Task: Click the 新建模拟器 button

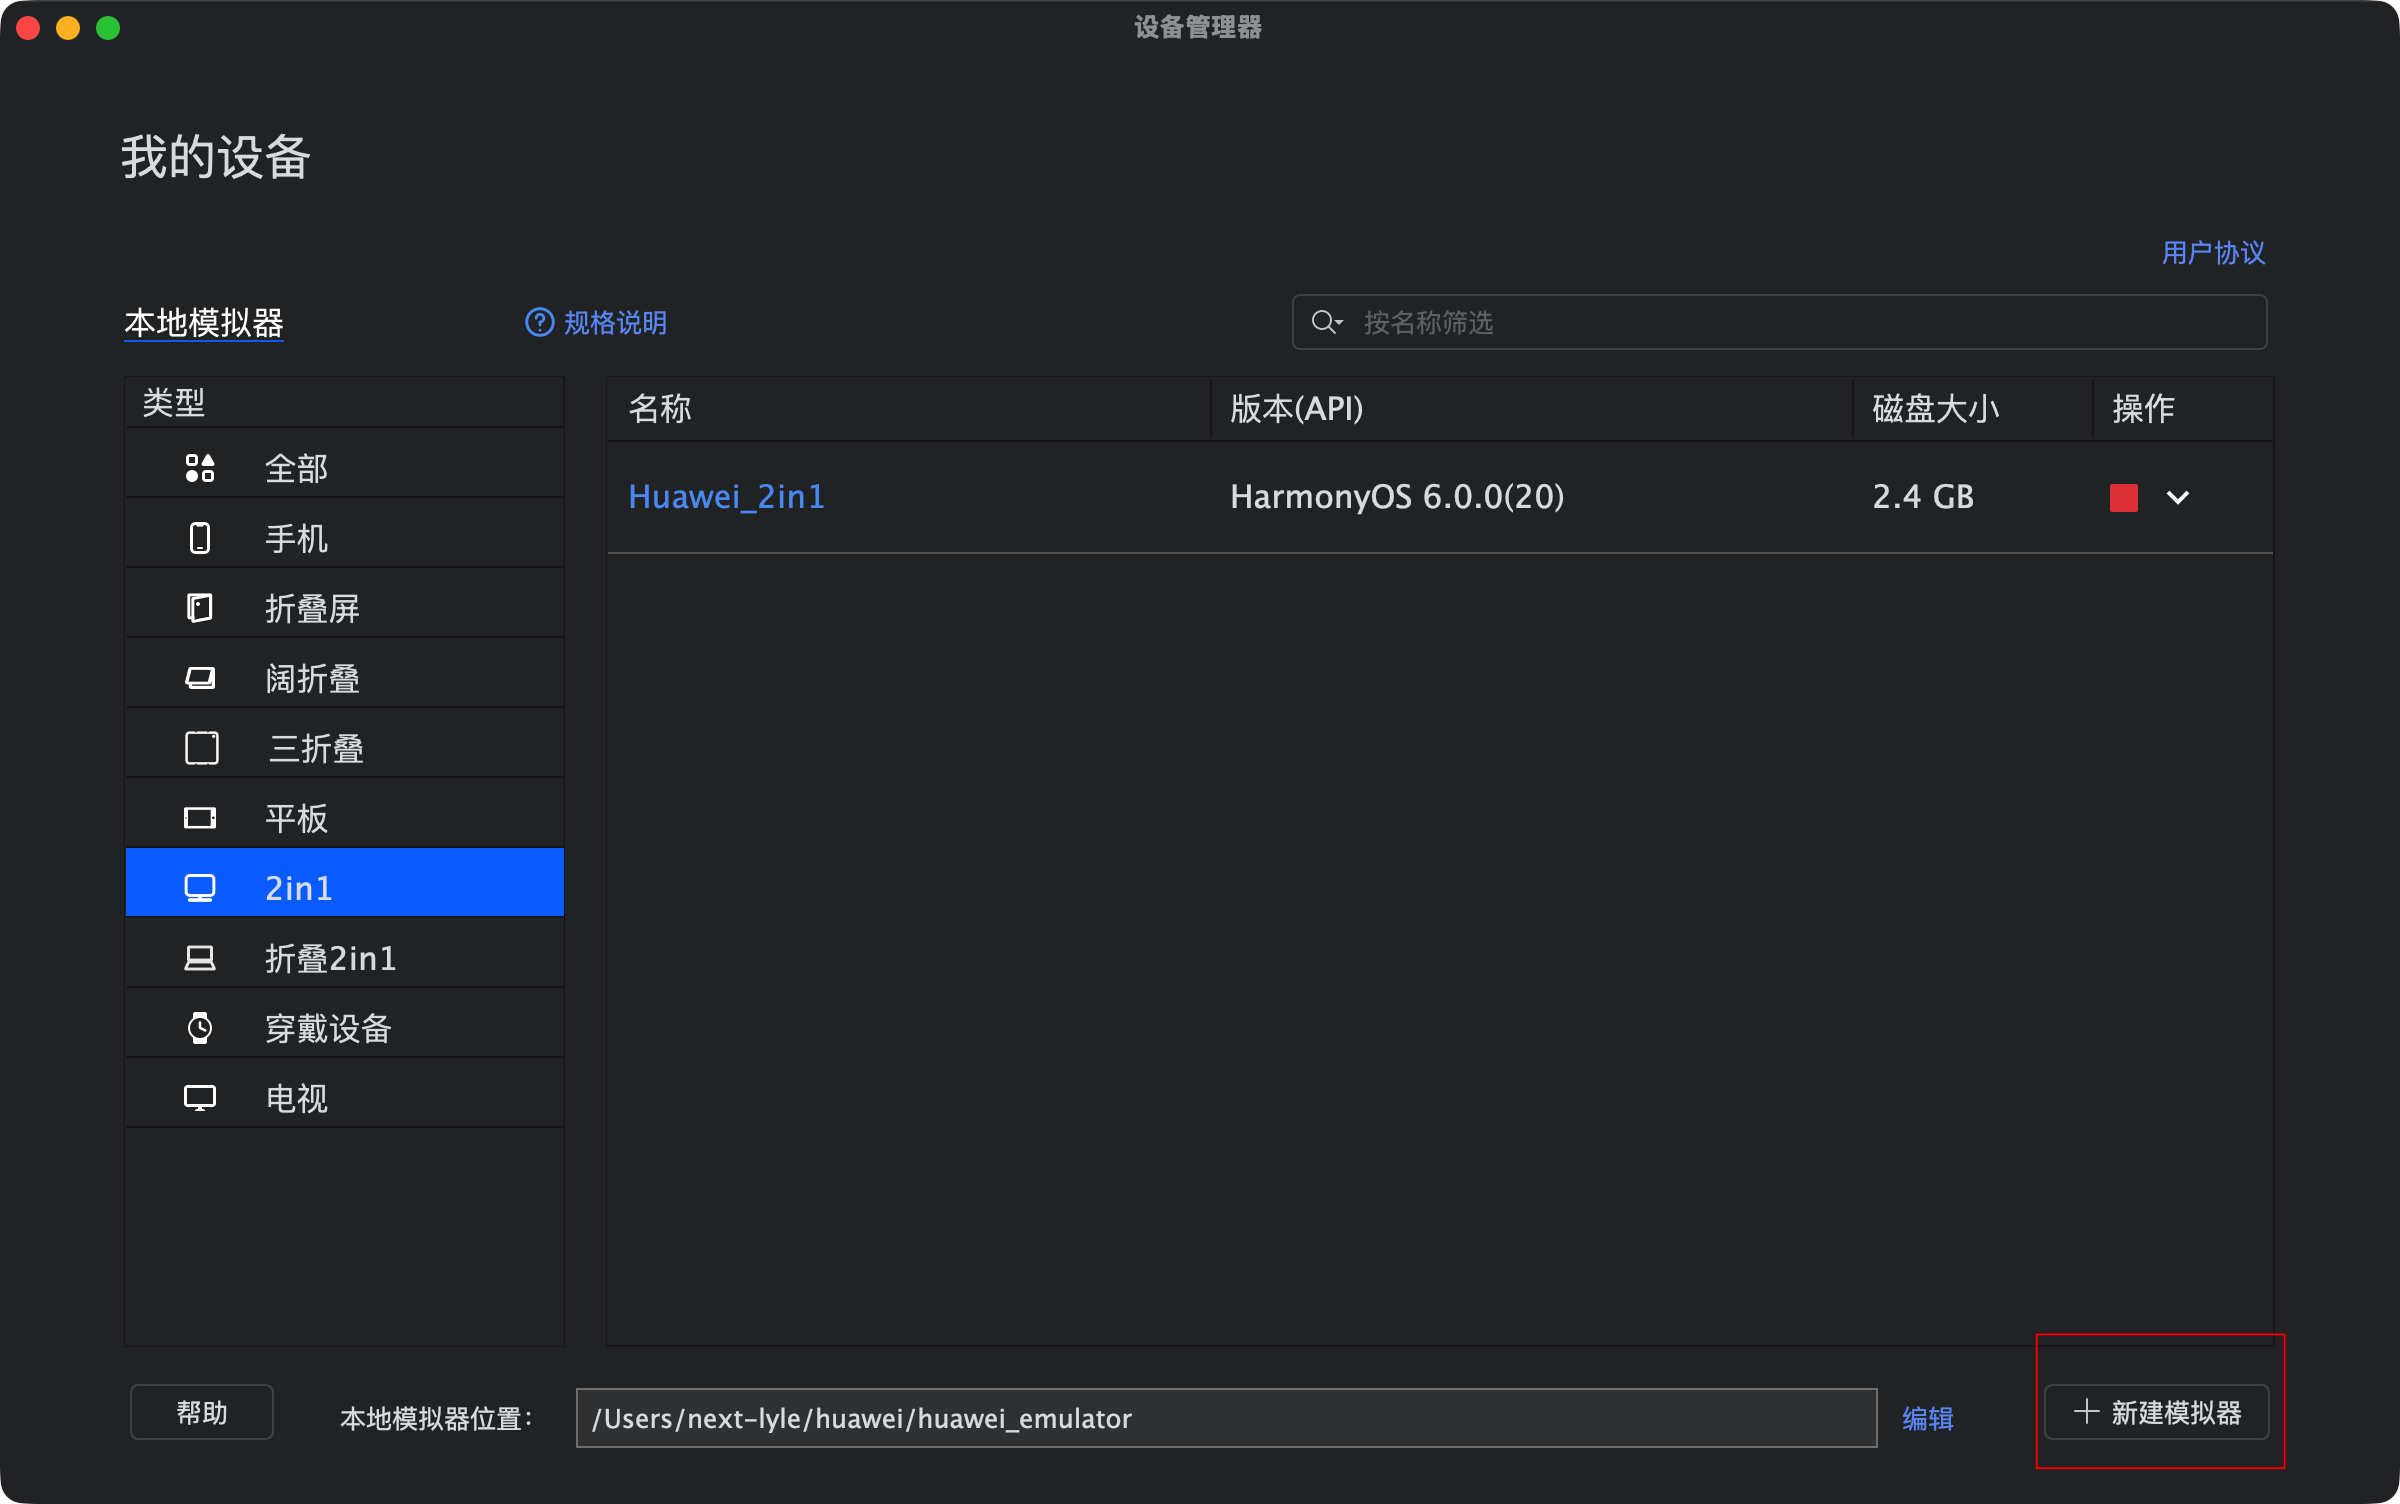Action: (2157, 1412)
